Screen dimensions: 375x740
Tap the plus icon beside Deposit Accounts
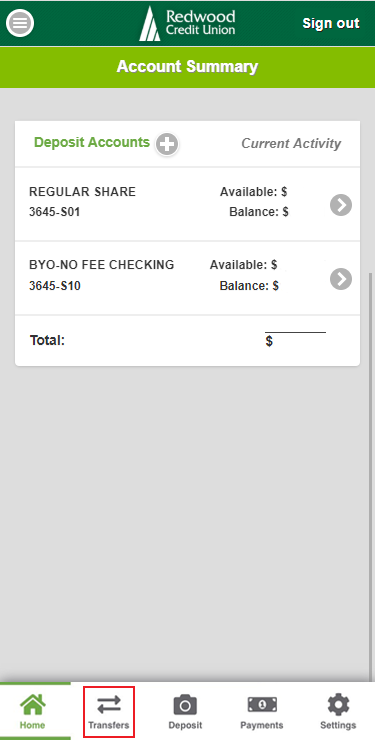point(167,144)
